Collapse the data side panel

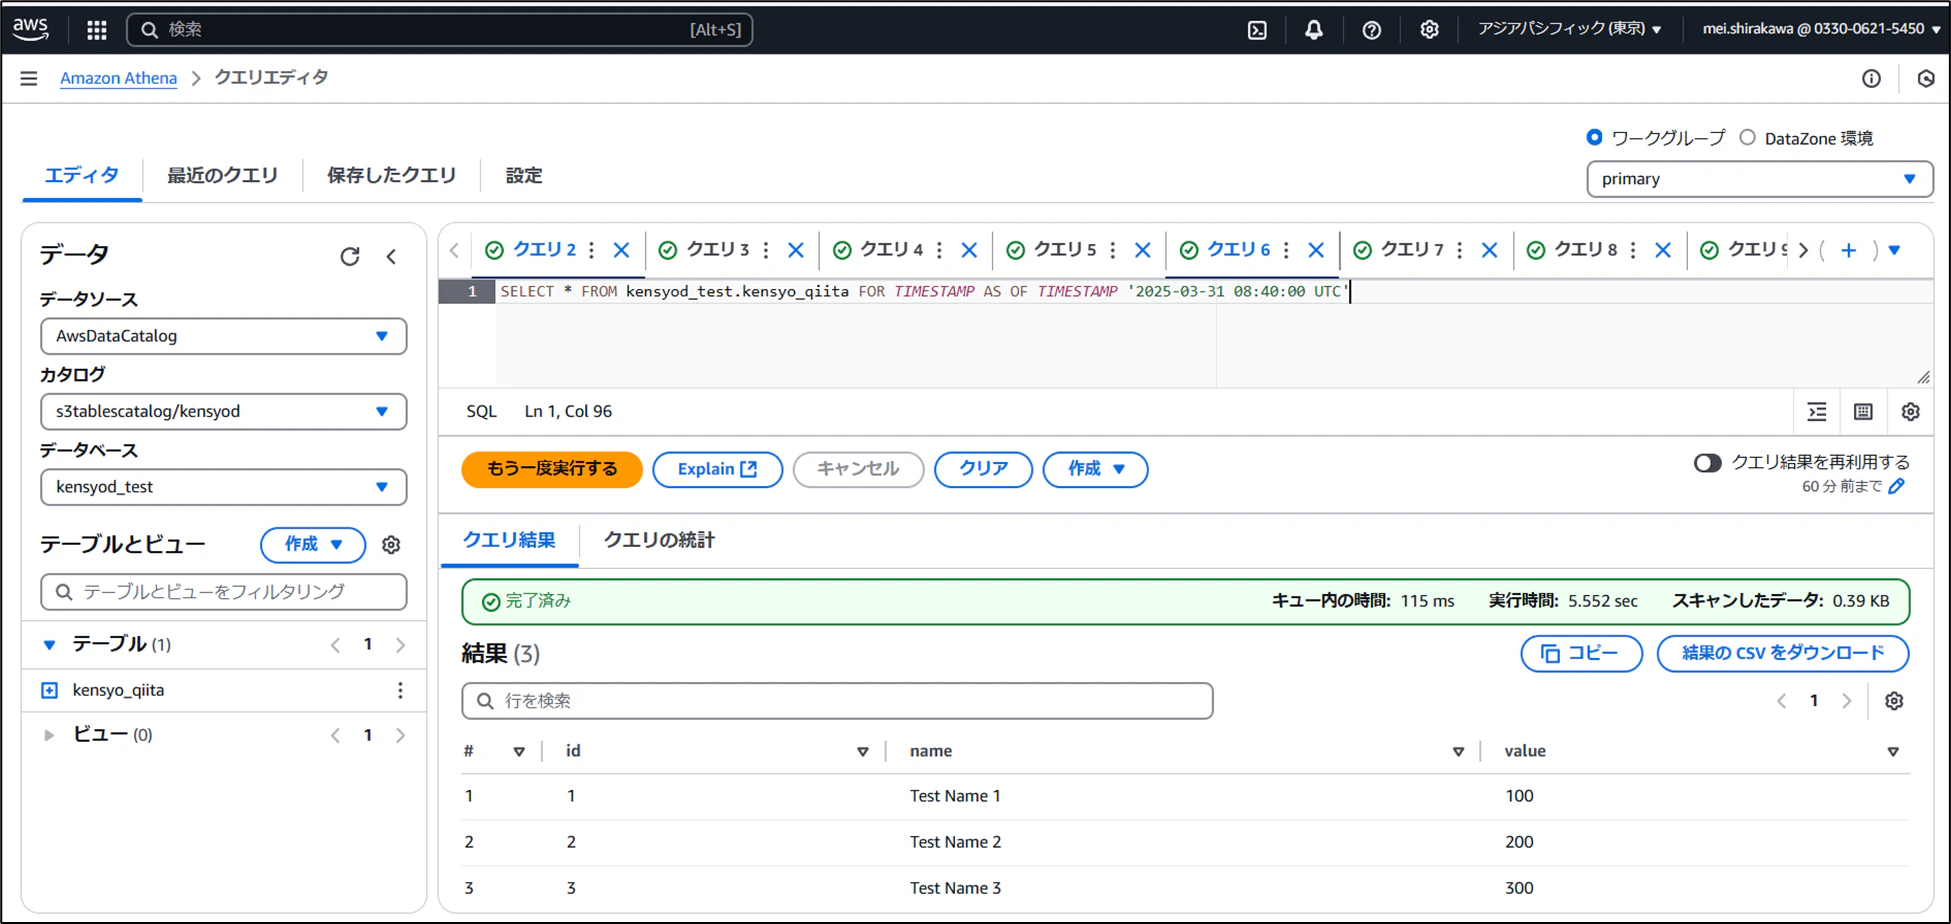pos(392,256)
